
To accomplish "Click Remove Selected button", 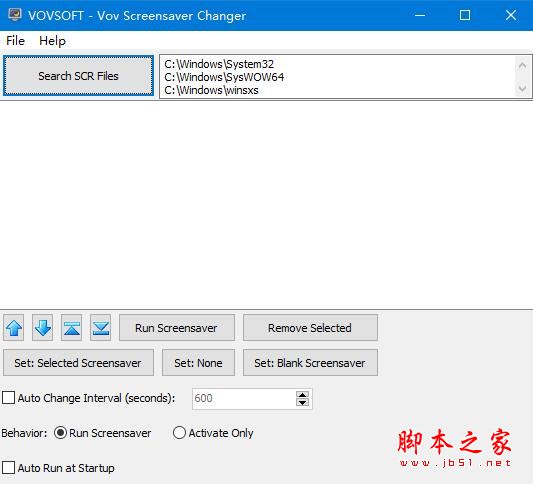I will (310, 328).
